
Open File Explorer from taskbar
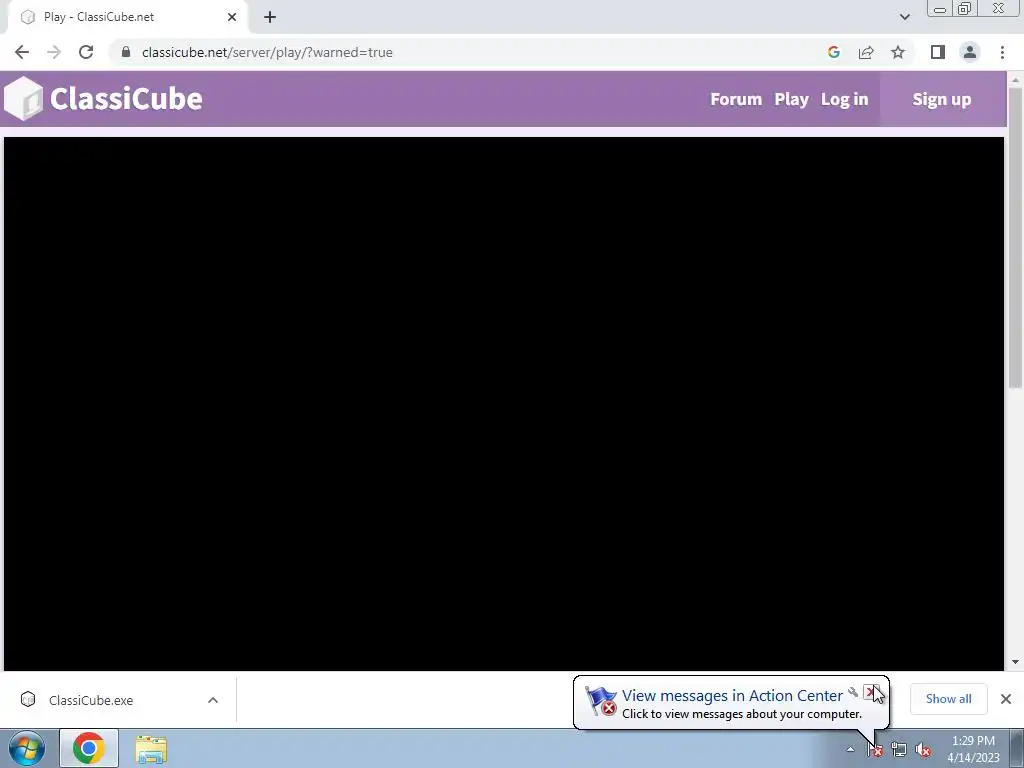coord(151,749)
